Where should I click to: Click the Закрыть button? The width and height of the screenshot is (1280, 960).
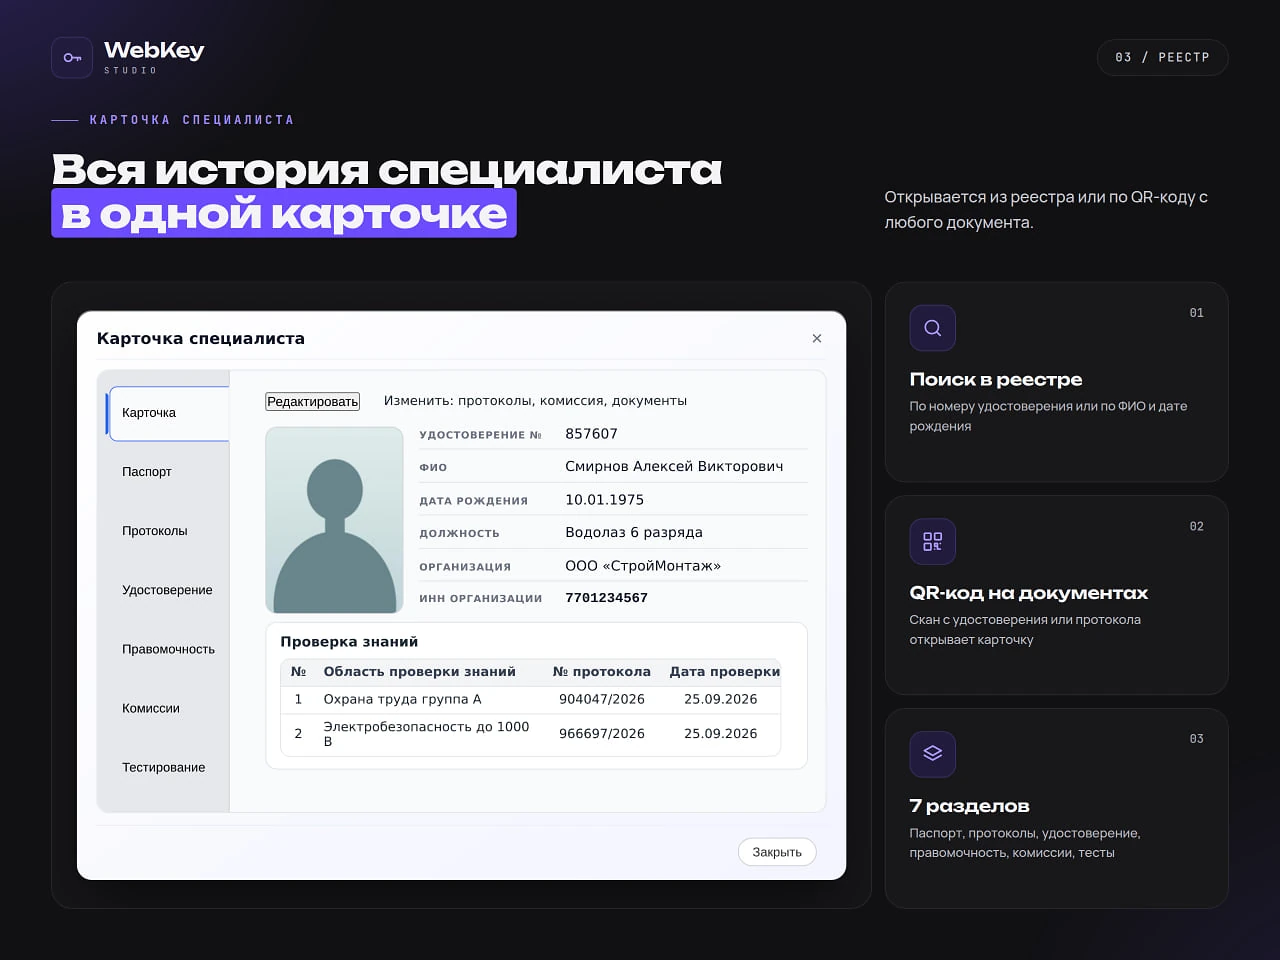point(777,852)
